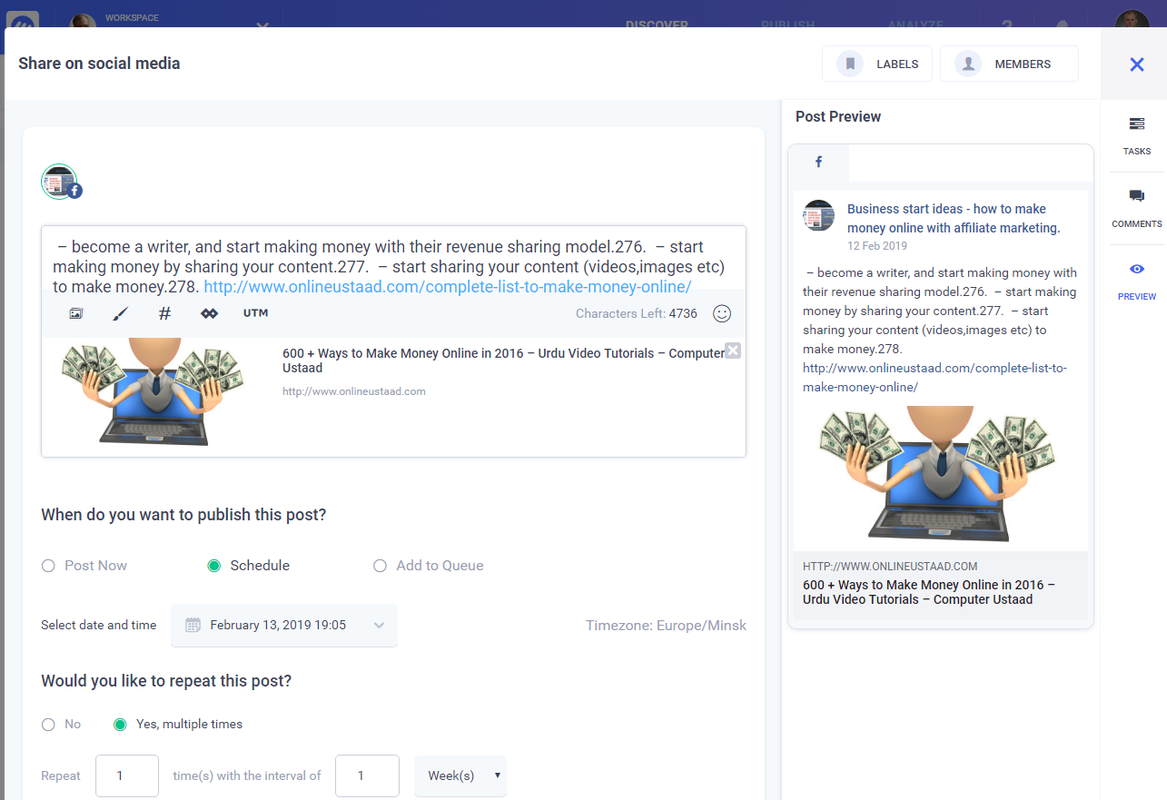Click the preview card title '600 + Ways to Make Money Online'
This screenshot has height=800, width=1167.
click(928, 592)
